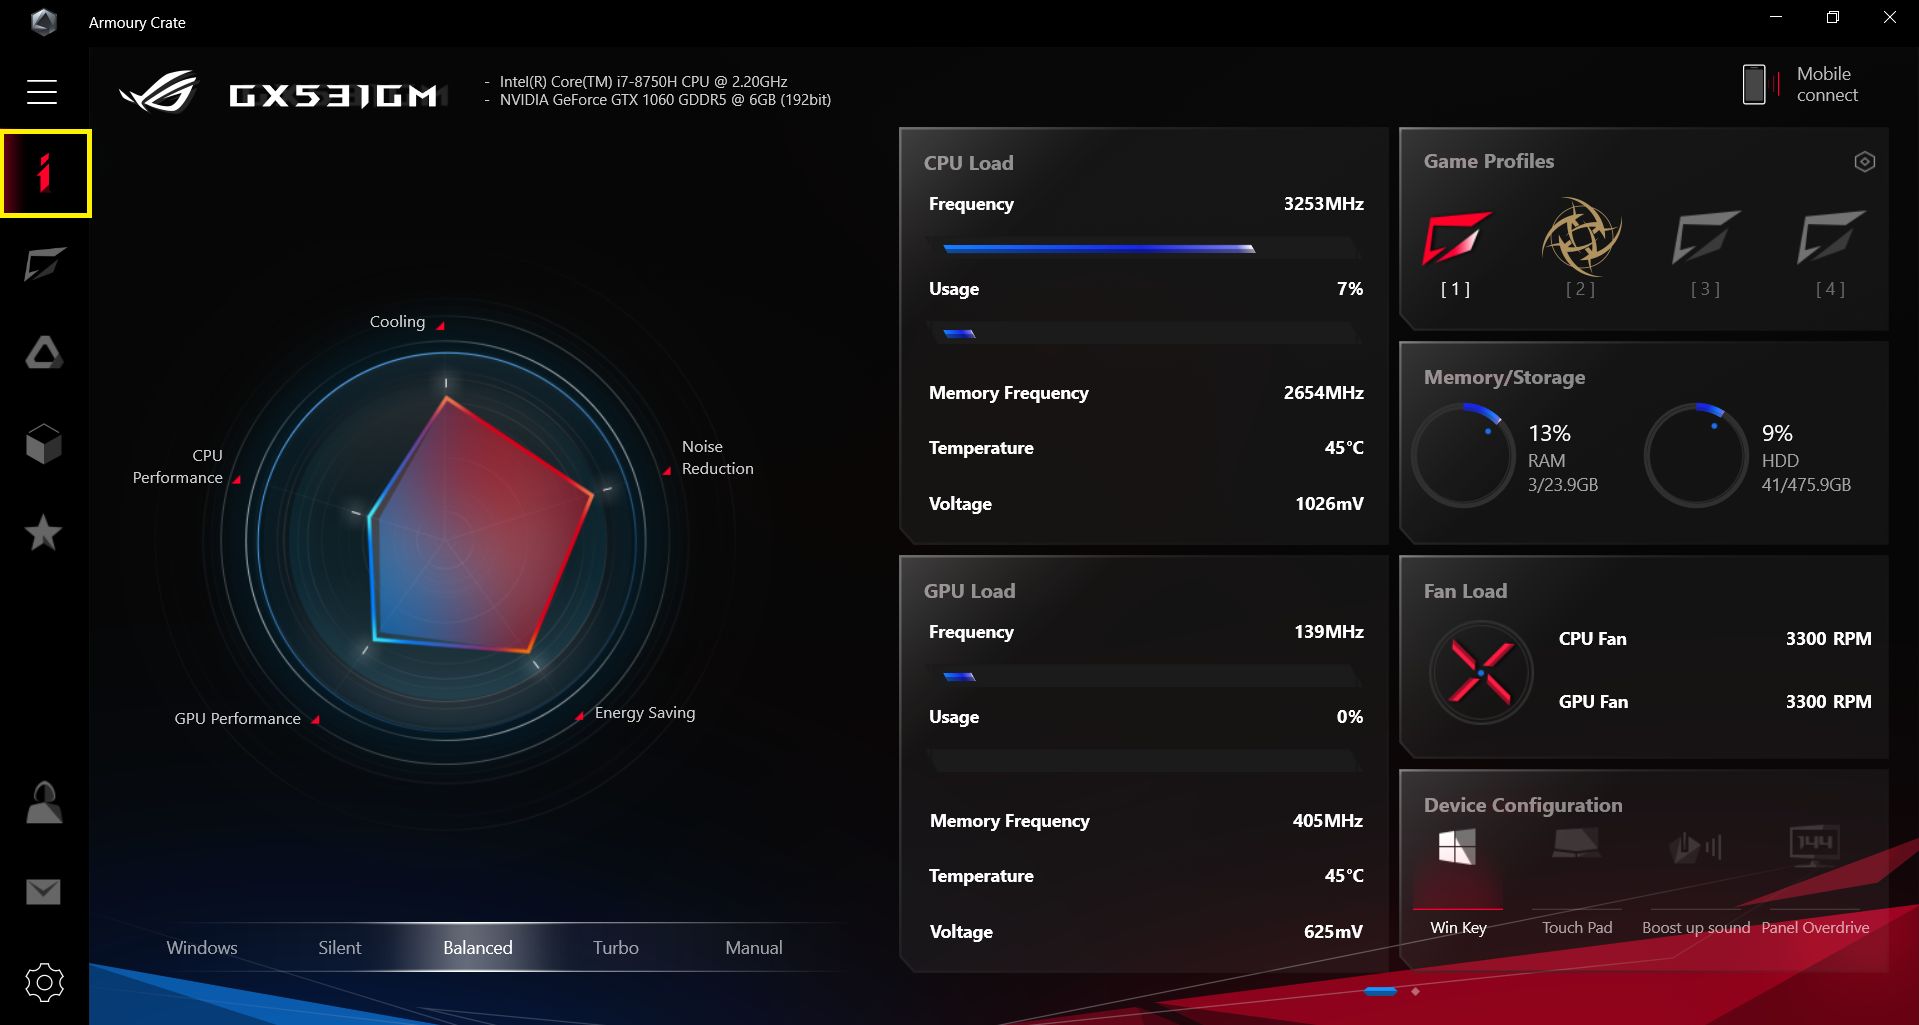Open the Settings gear icon
Image resolution: width=1919 pixels, height=1025 pixels.
click(44, 982)
